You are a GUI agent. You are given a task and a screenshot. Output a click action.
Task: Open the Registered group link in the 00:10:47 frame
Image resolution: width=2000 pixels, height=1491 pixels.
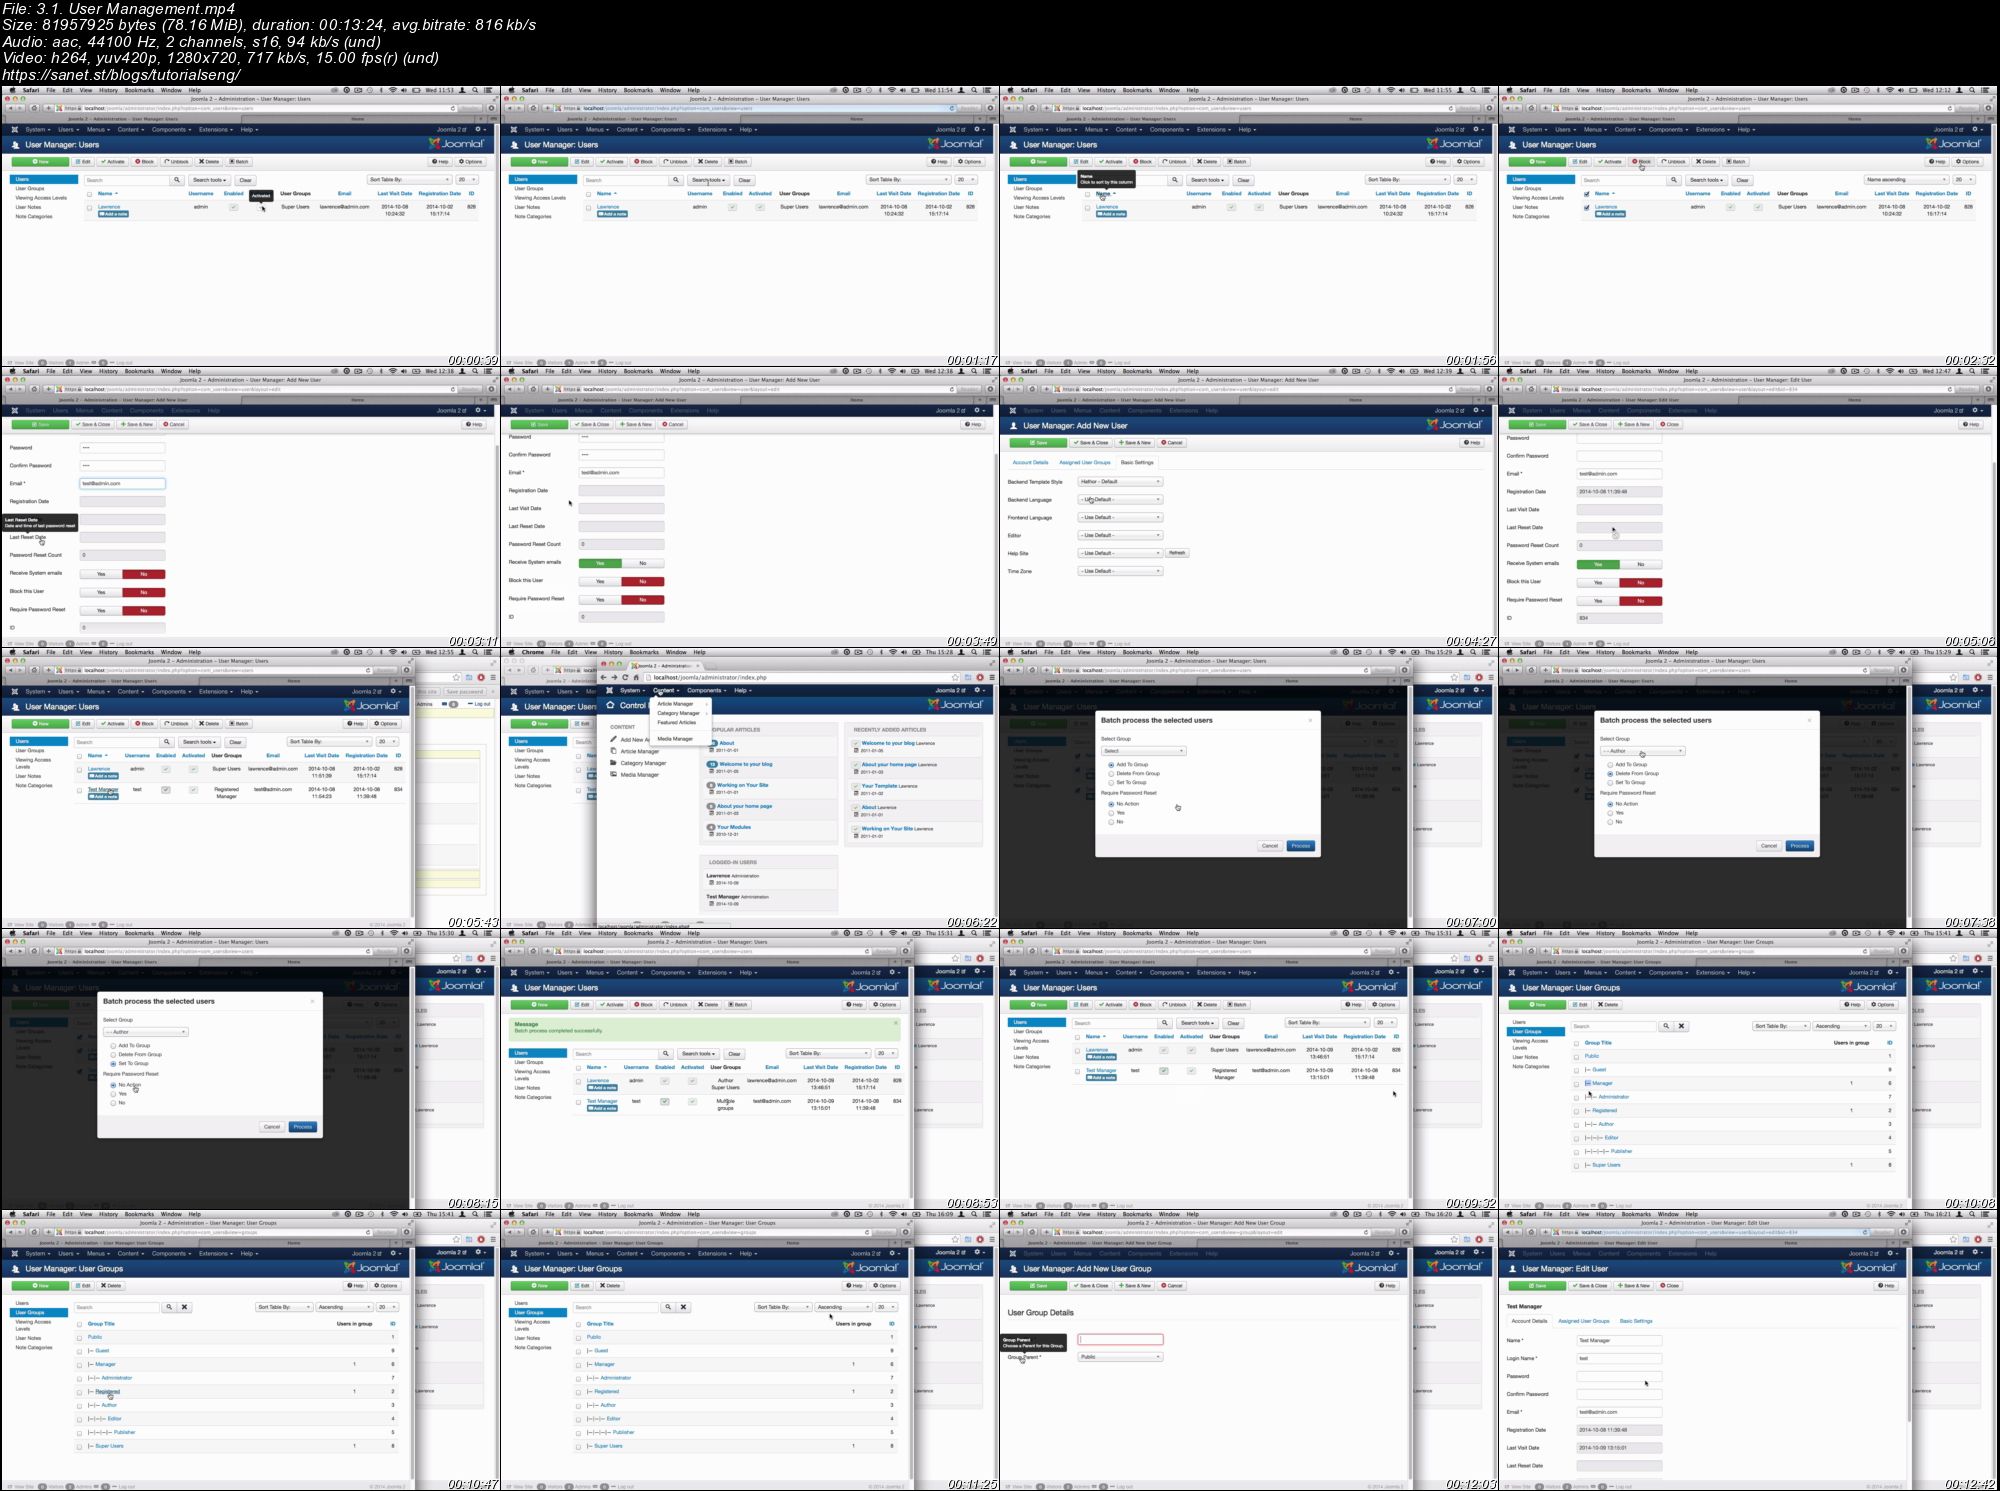coord(107,1391)
